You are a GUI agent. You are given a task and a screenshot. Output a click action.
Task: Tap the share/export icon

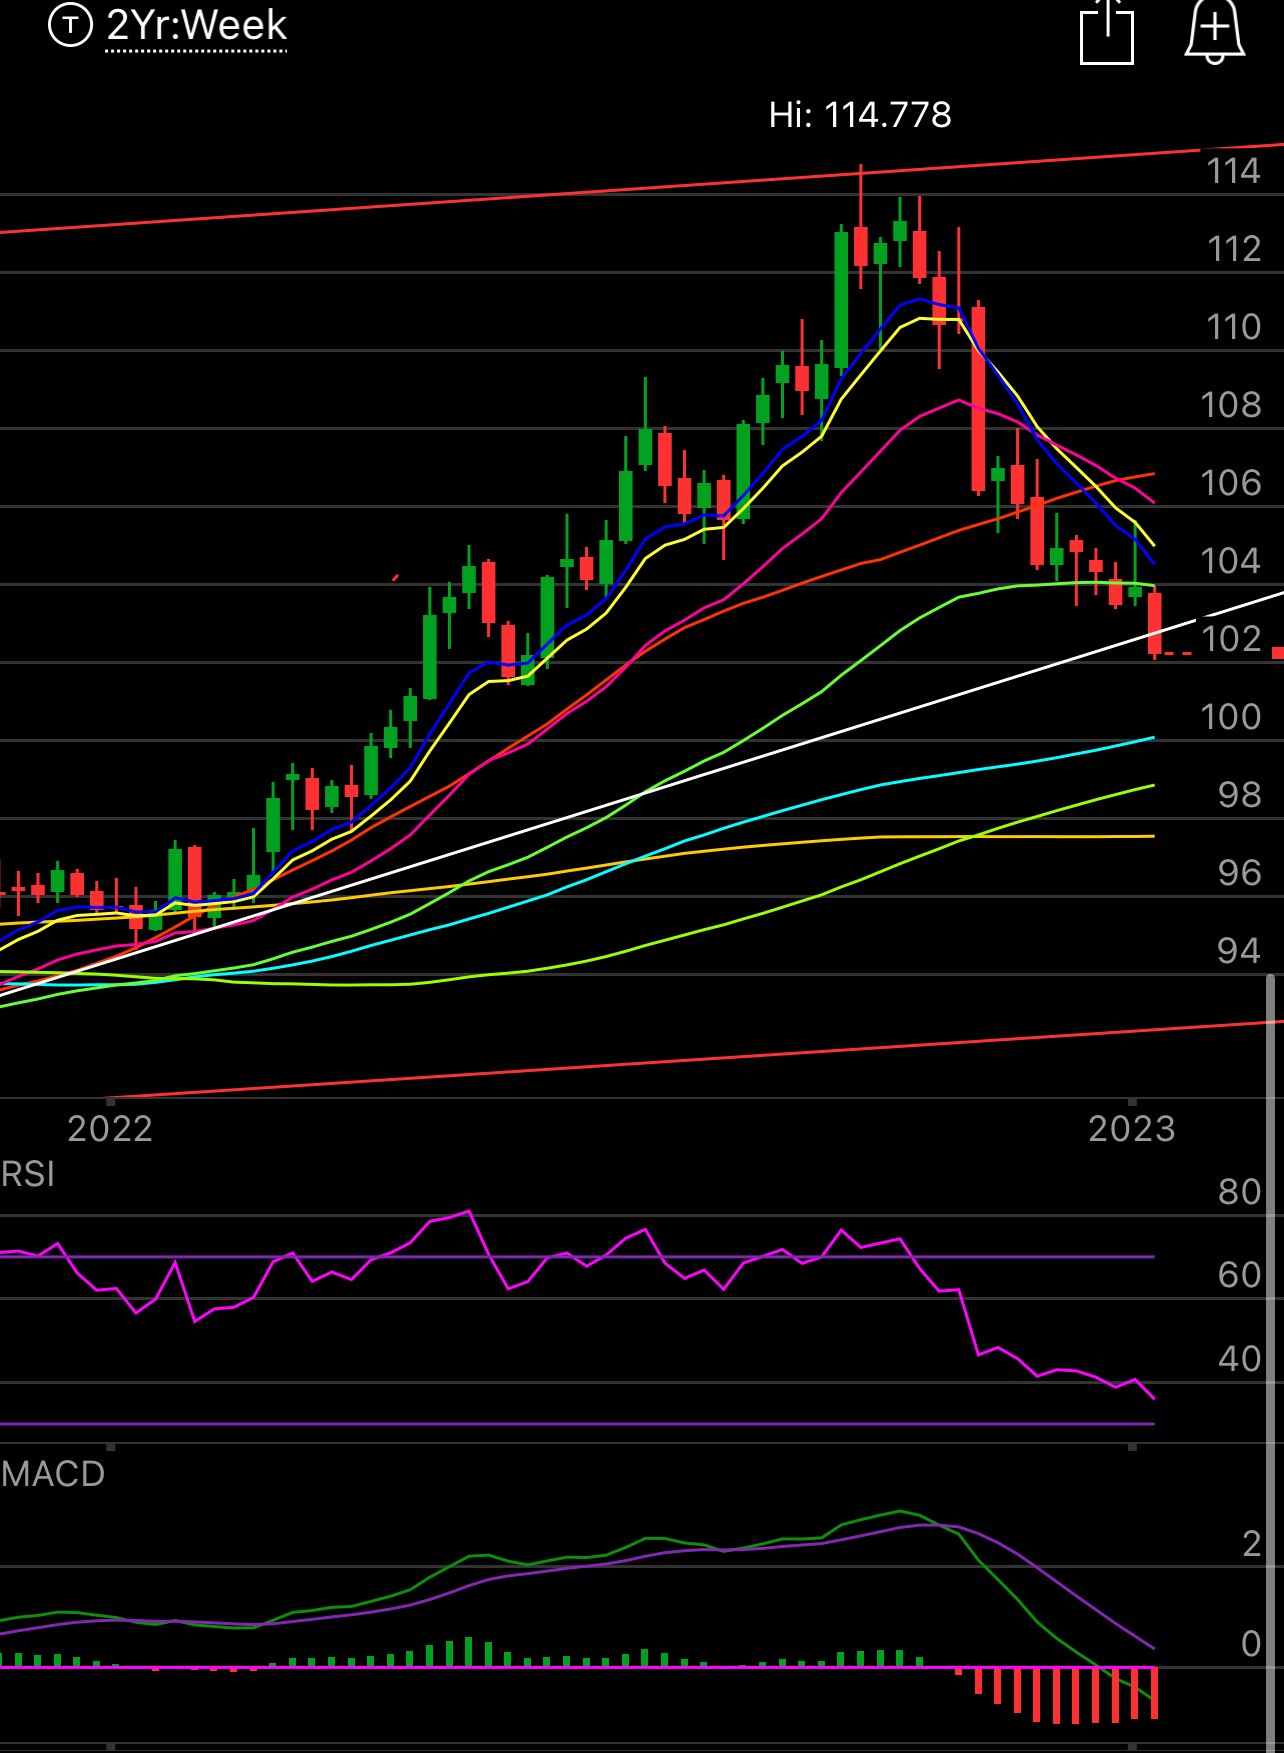pyautogui.click(x=1107, y=32)
